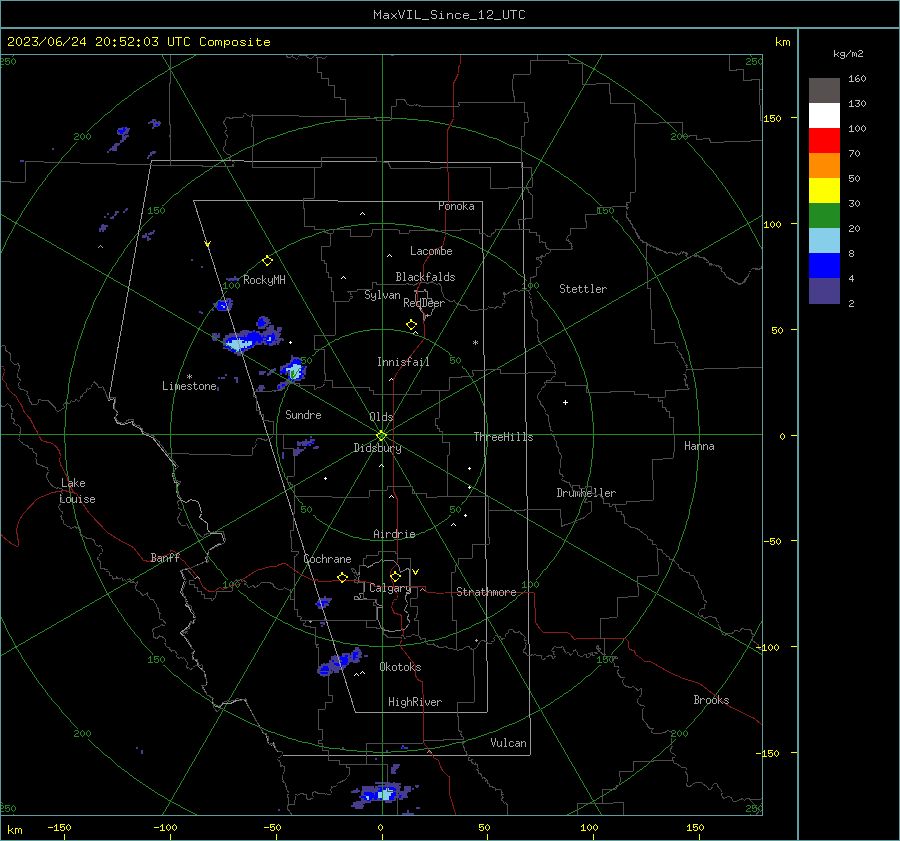Click the Calgary city label
This screenshot has width=900, height=841.
pyautogui.click(x=390, y=588)
